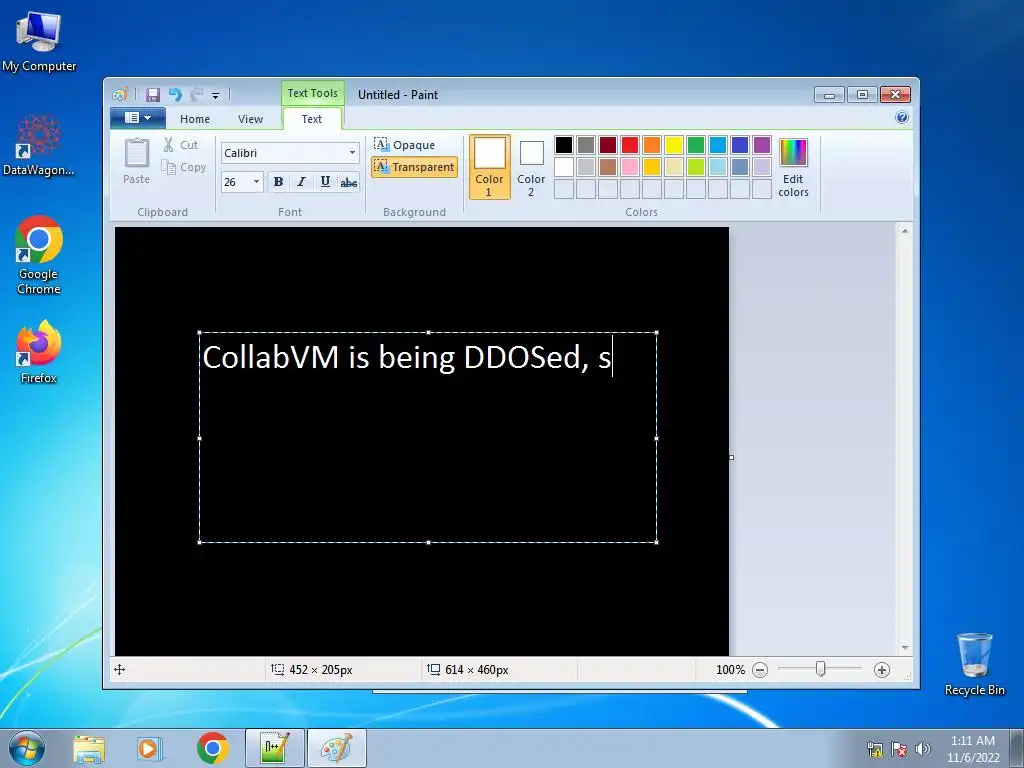The width and height of the screenshot is (1024, 768).
Task: Pick the black color swatch
Action: [564, 145]
